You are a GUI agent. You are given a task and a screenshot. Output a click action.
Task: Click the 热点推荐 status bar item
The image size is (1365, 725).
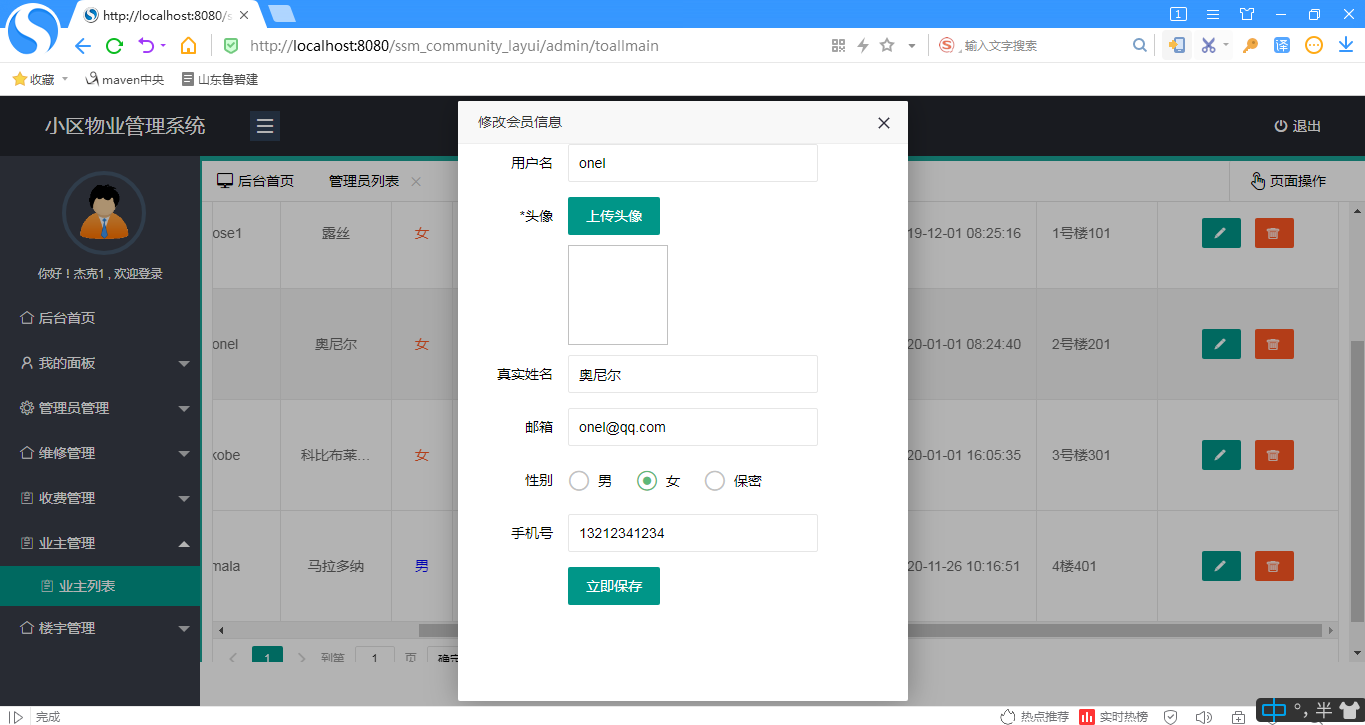pyautogui.click(x=1035, y=716)
